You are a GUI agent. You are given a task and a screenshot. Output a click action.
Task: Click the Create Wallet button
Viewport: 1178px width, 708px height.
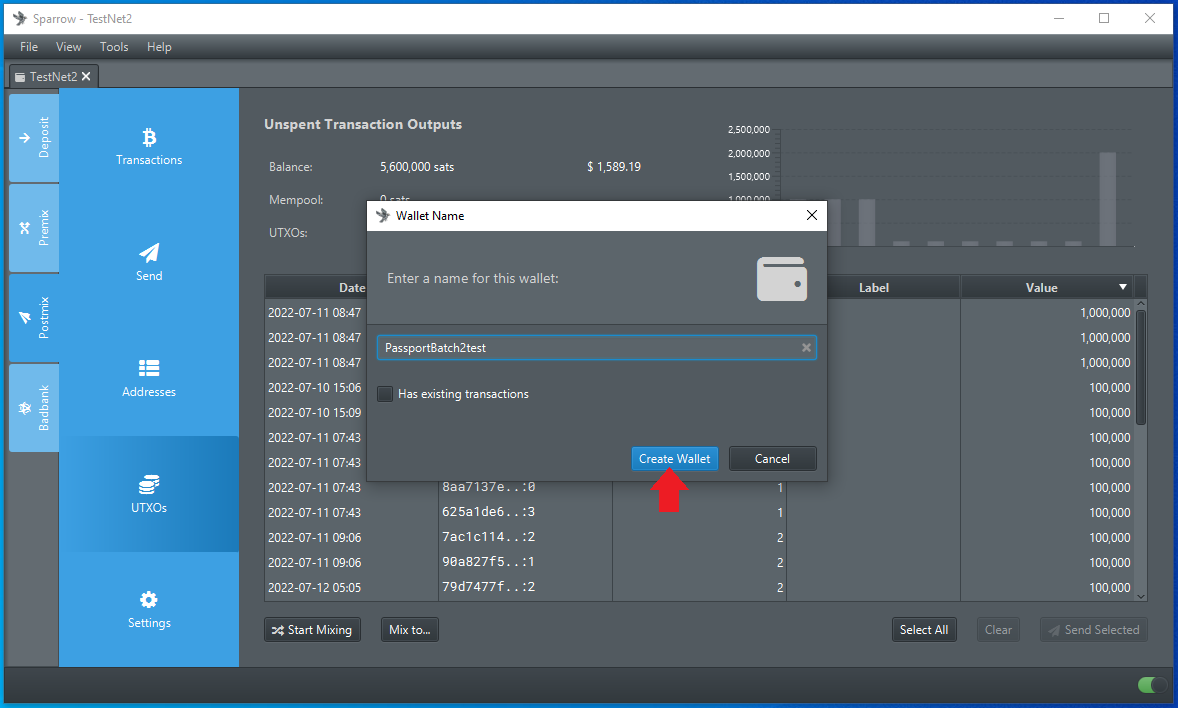point(675,458)
